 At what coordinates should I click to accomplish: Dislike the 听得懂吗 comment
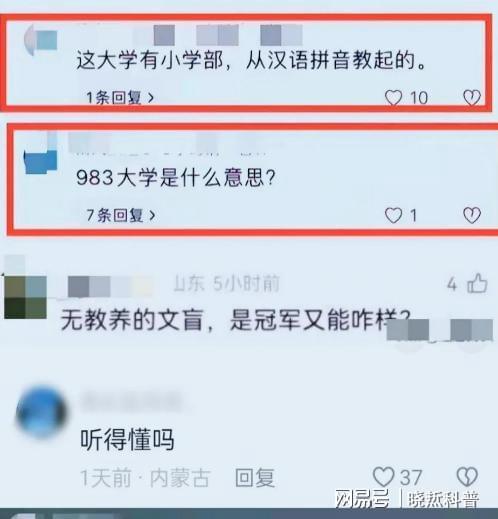click(x=467, y=477)
